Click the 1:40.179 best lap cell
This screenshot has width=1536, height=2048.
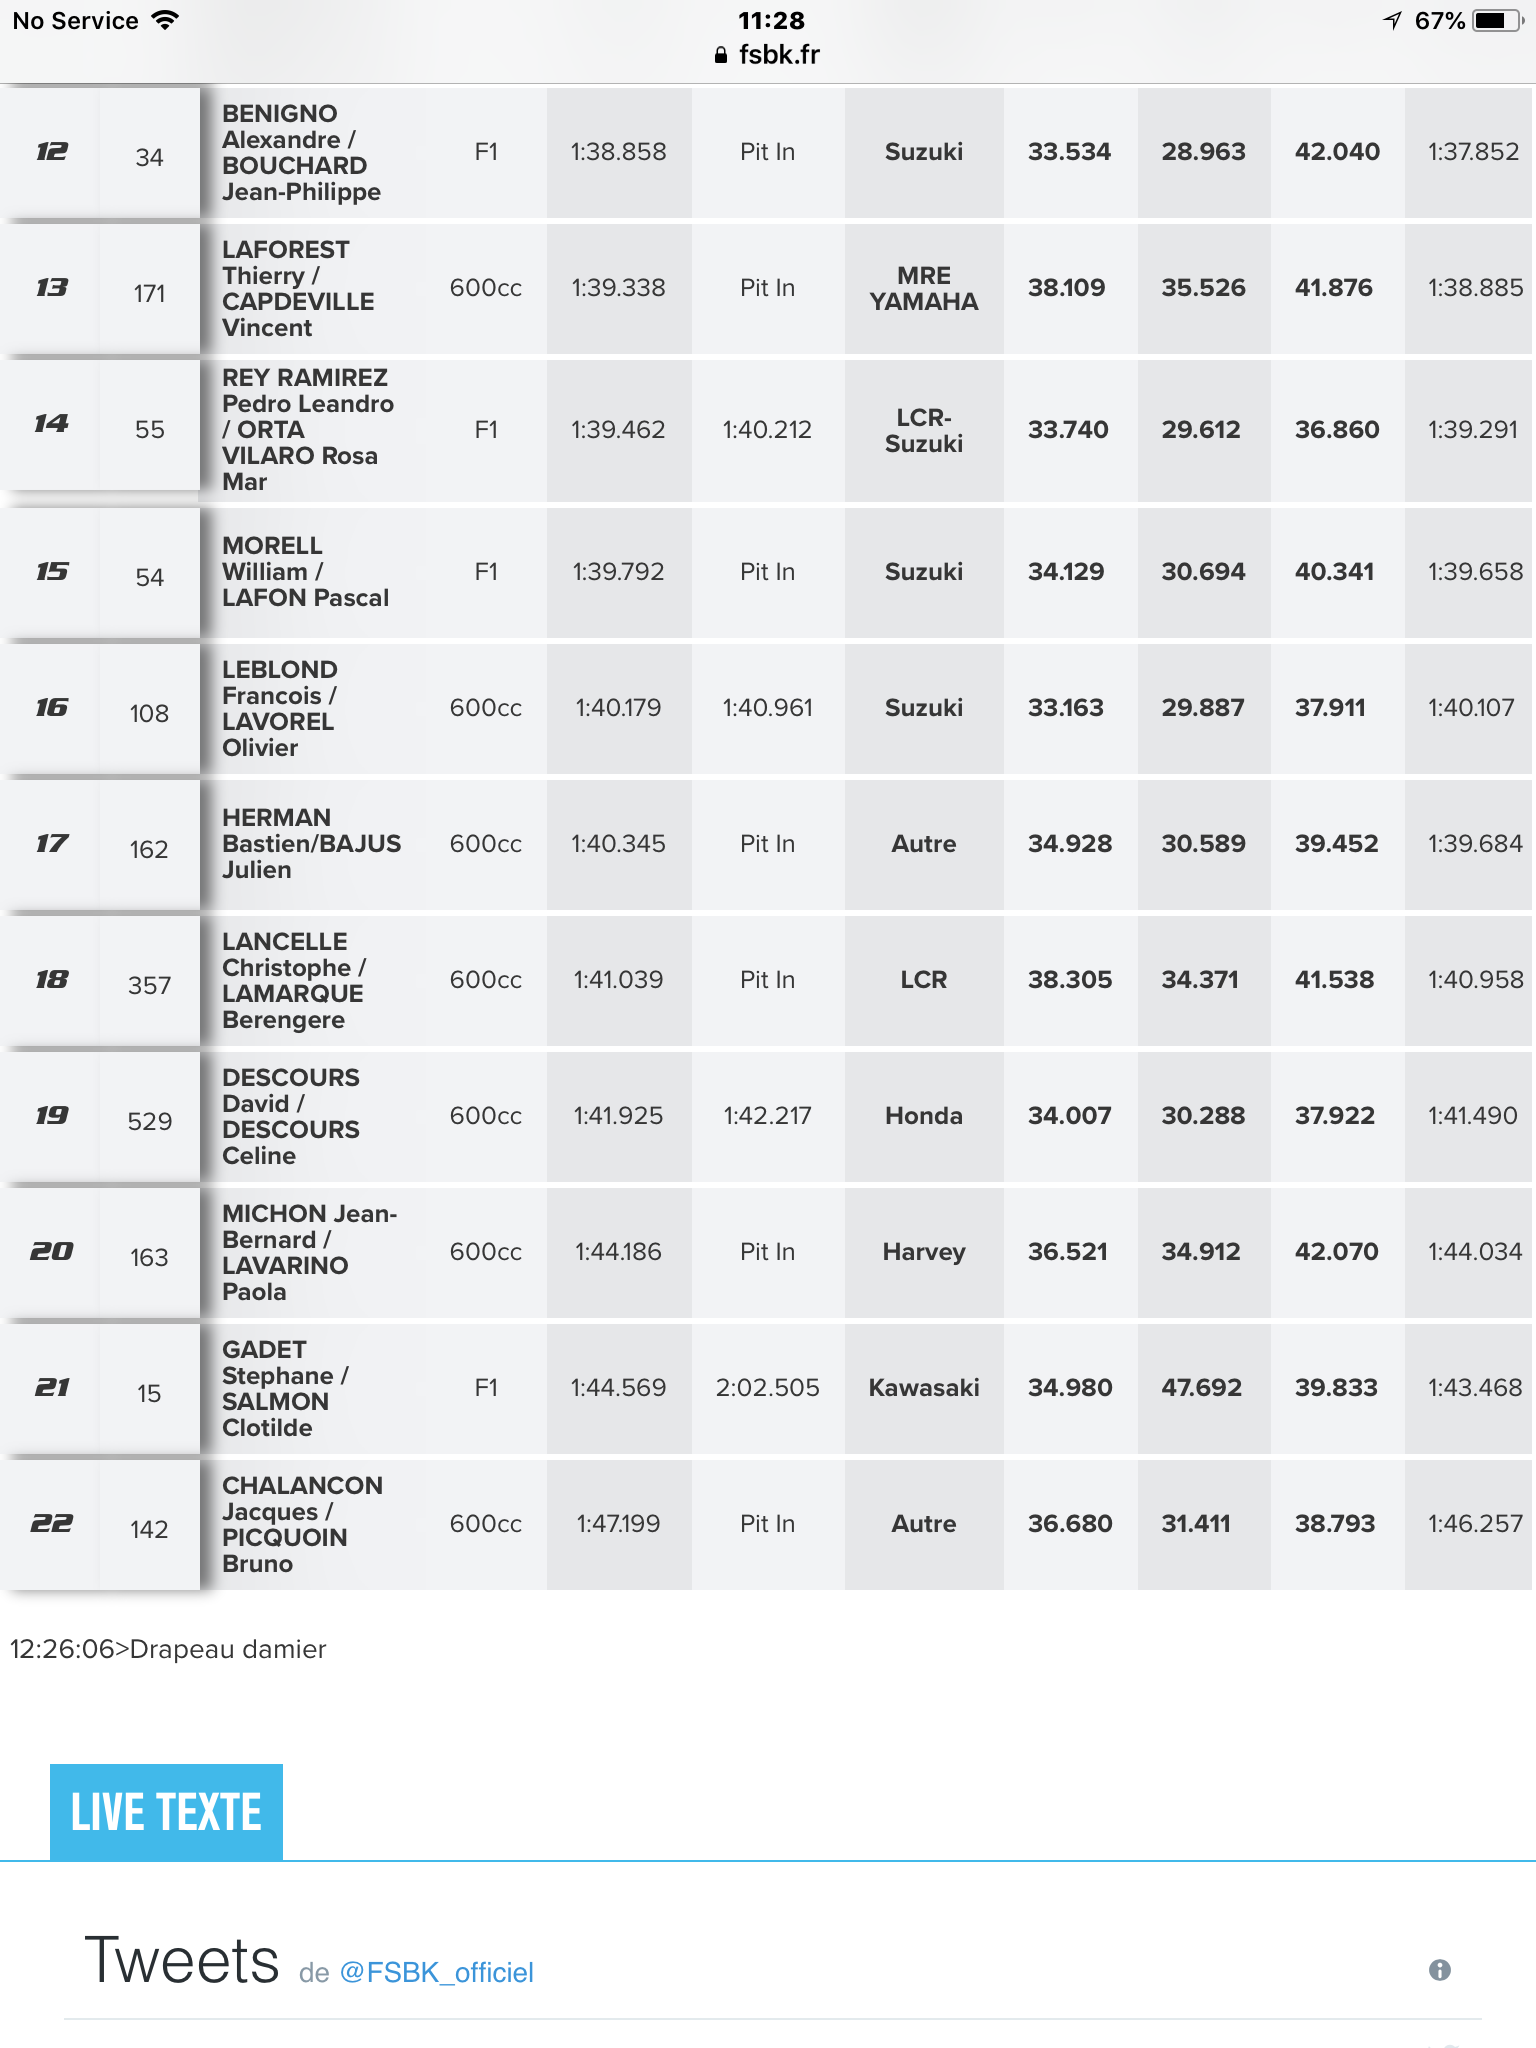point(618,708)
